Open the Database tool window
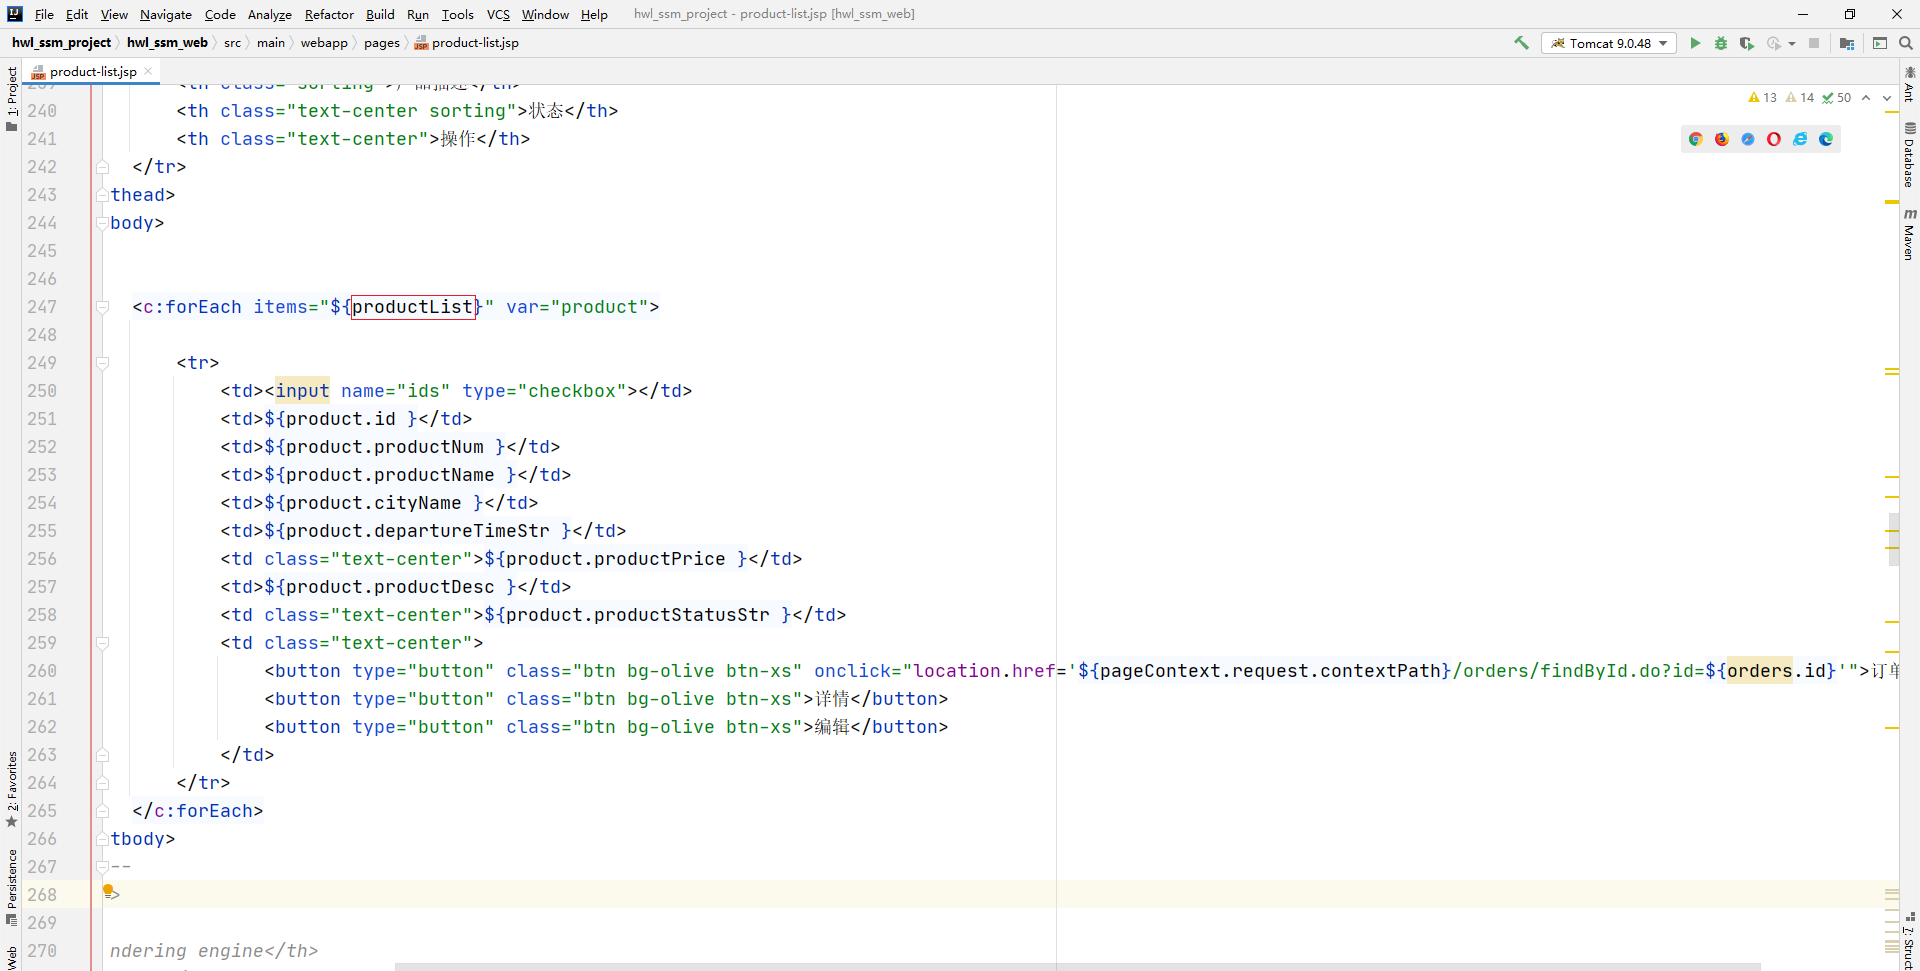 click(x=1909, y=155)
